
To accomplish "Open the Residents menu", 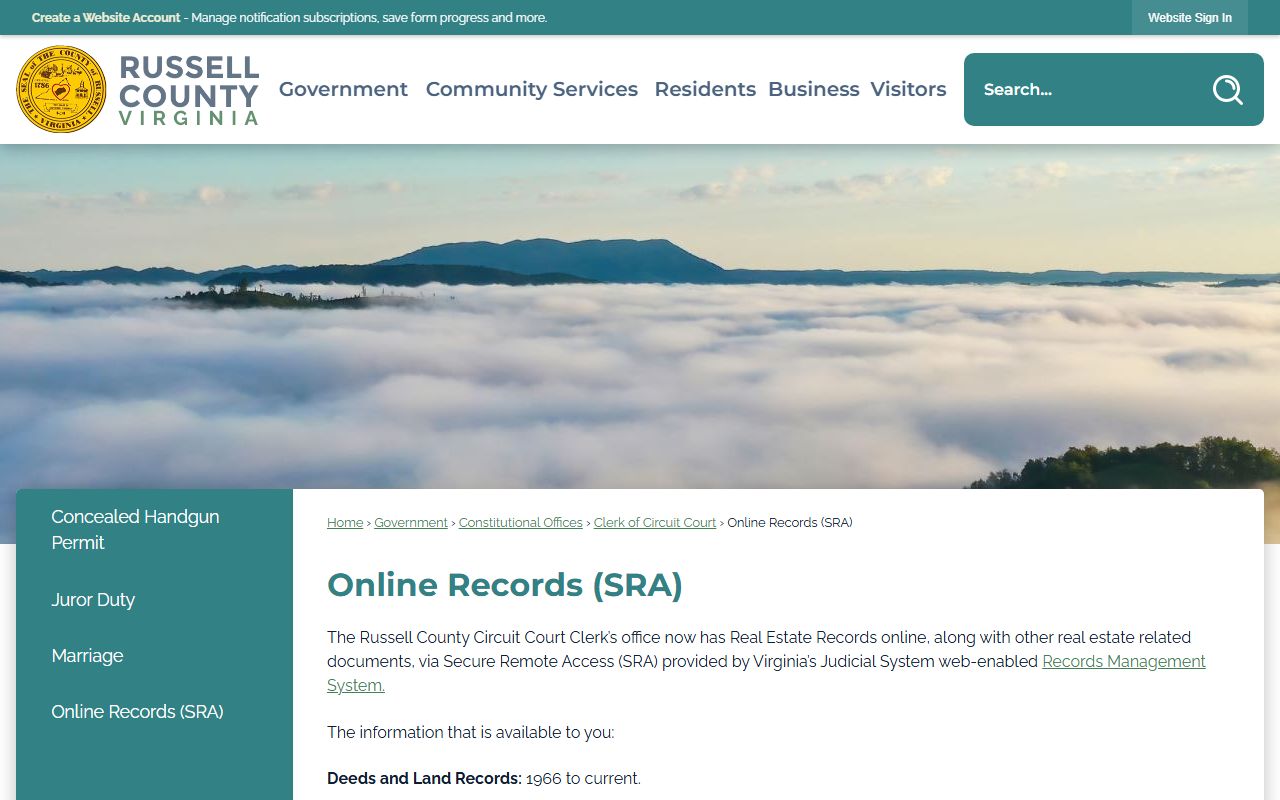I will [705, 89].
